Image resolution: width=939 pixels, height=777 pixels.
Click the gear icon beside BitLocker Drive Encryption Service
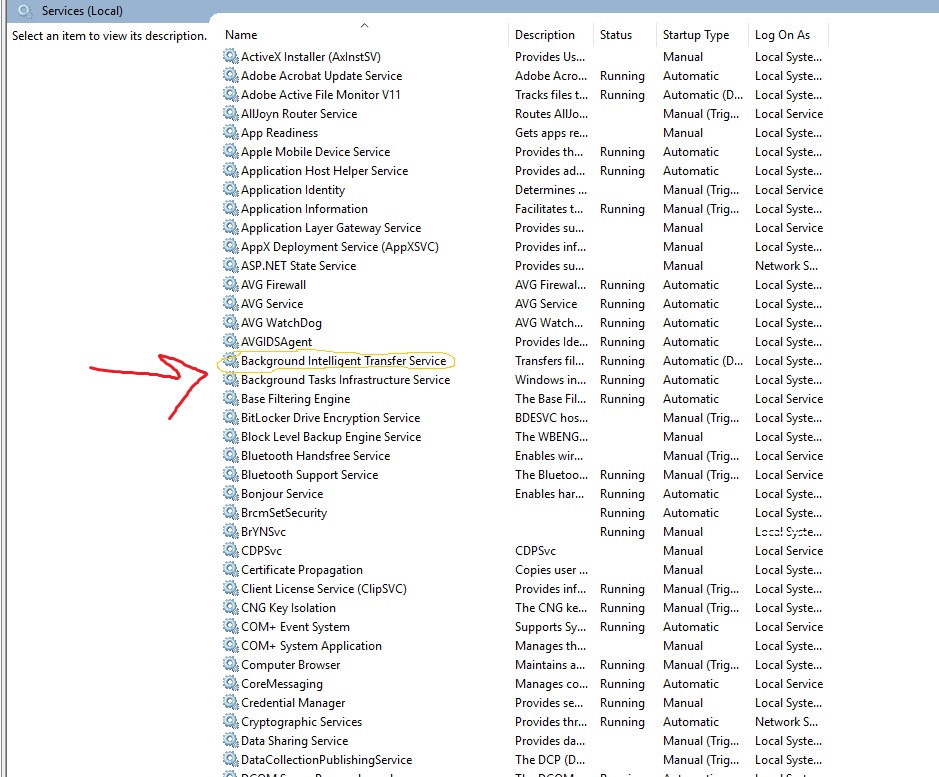[x=231, y=418]
